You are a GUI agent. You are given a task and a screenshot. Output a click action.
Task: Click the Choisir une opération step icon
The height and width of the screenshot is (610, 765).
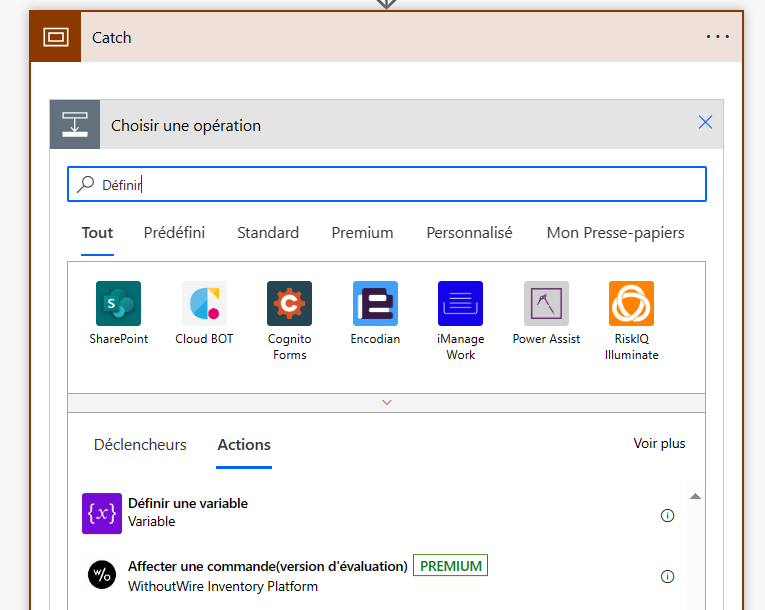[75, 124]
